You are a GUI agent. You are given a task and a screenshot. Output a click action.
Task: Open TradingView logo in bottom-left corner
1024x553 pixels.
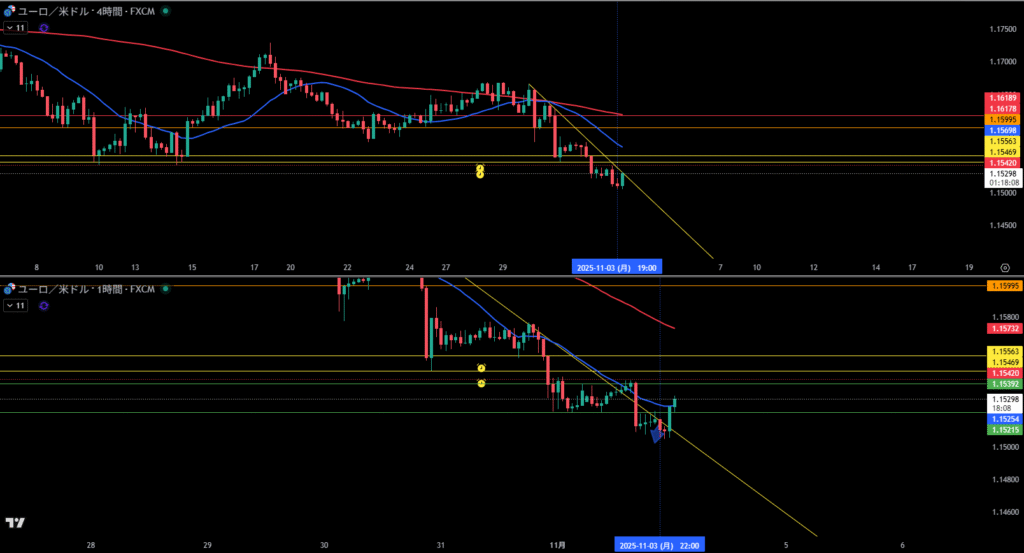point(15,523)
